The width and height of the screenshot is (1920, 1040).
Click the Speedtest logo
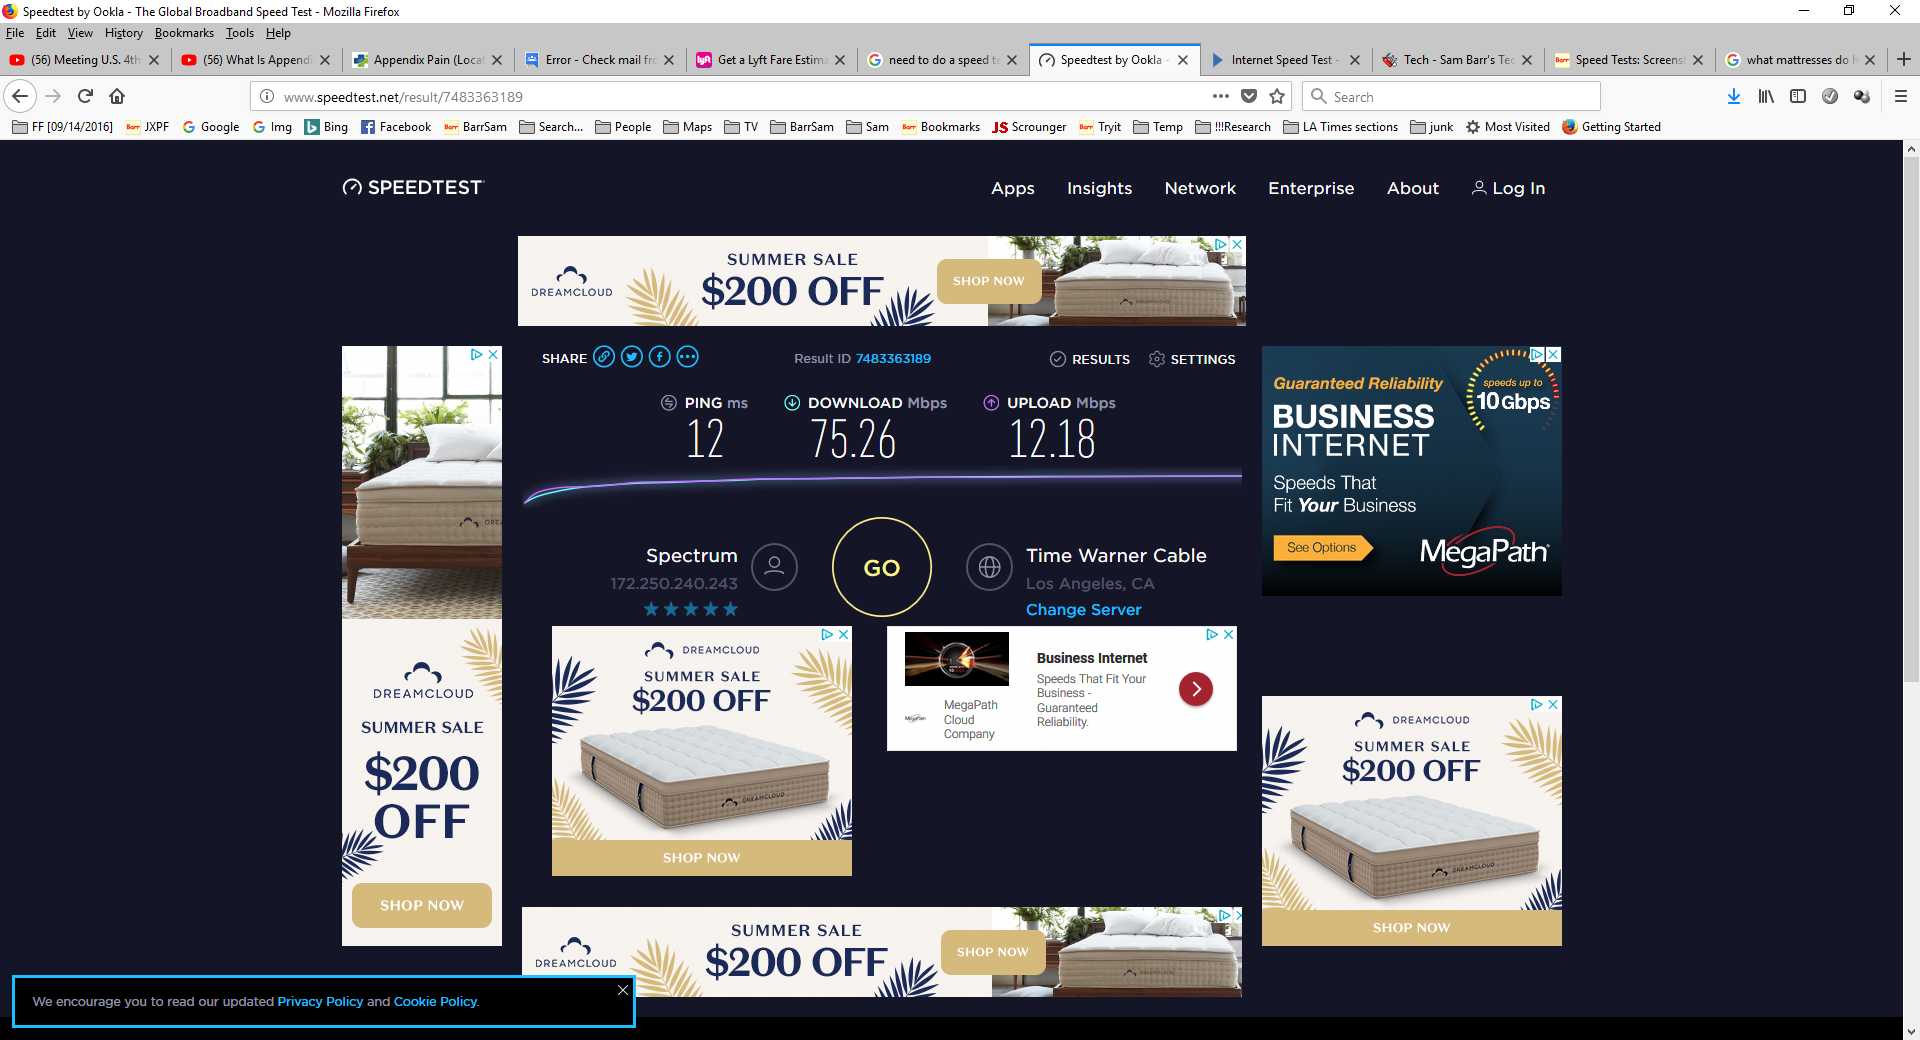[412, 187]
